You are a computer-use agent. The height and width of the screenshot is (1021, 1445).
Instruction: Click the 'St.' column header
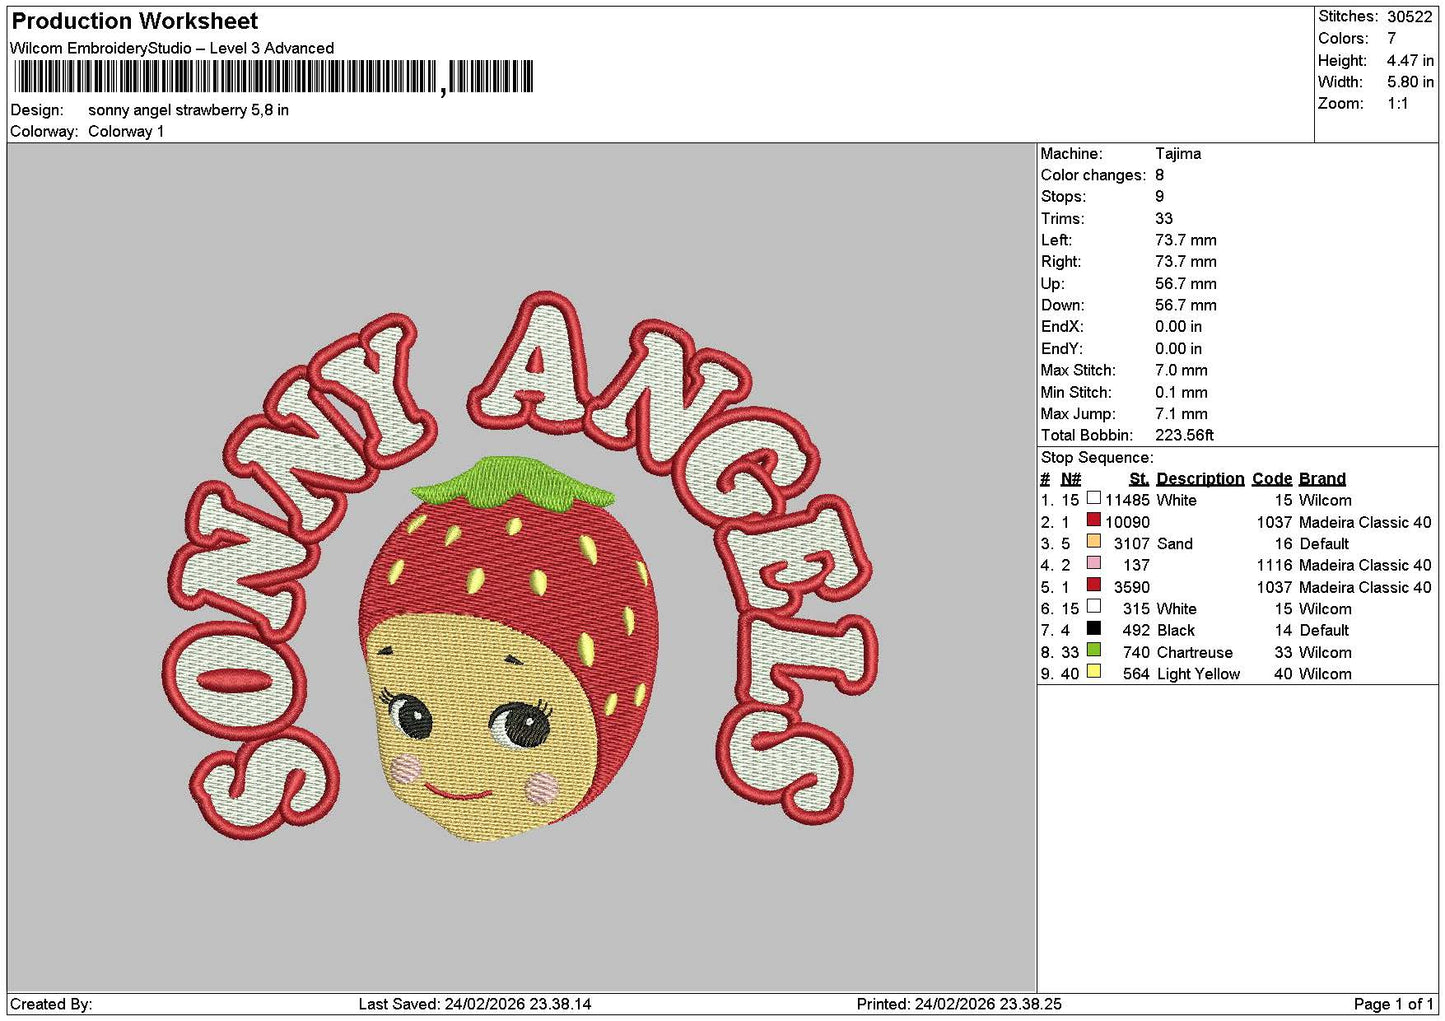click(x=1139, y=479)
